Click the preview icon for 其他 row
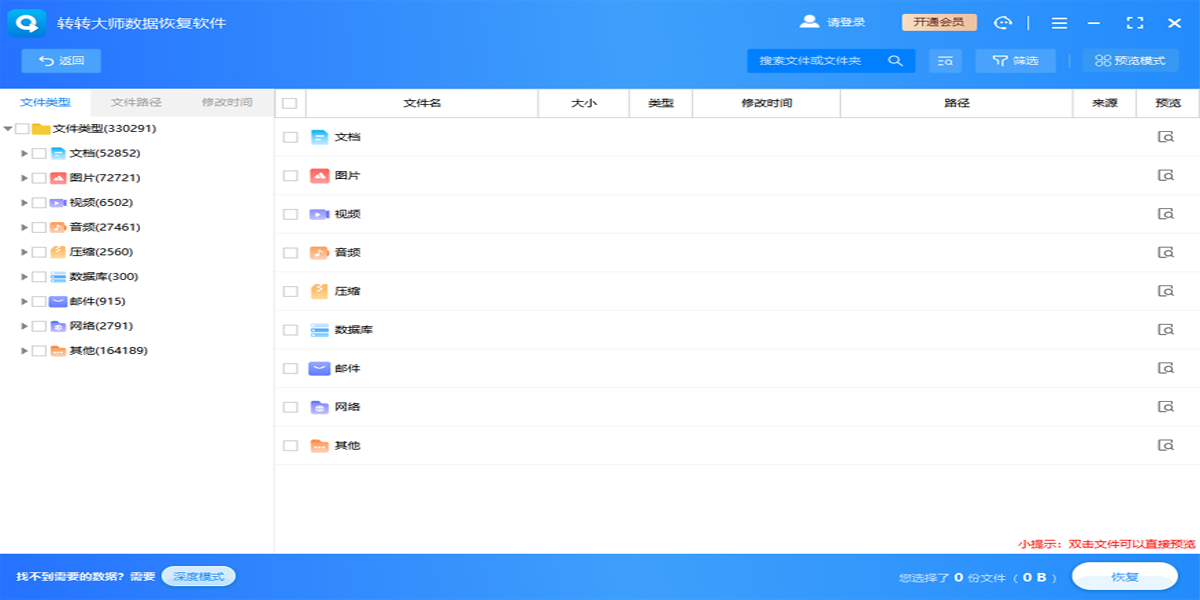This screenshot has width=1200, height=600. tap(1165, 445)
